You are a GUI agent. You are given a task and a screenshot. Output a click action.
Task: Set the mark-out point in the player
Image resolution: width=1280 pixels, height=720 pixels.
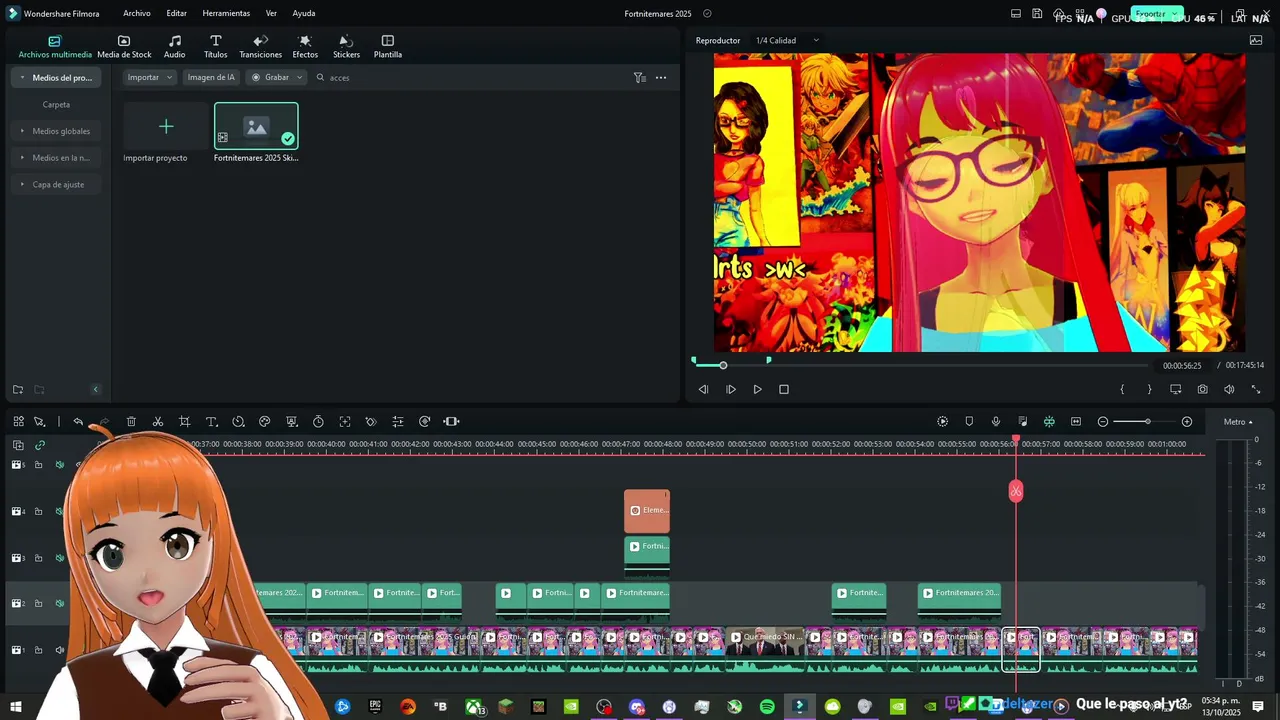(x=1149, y=389)
